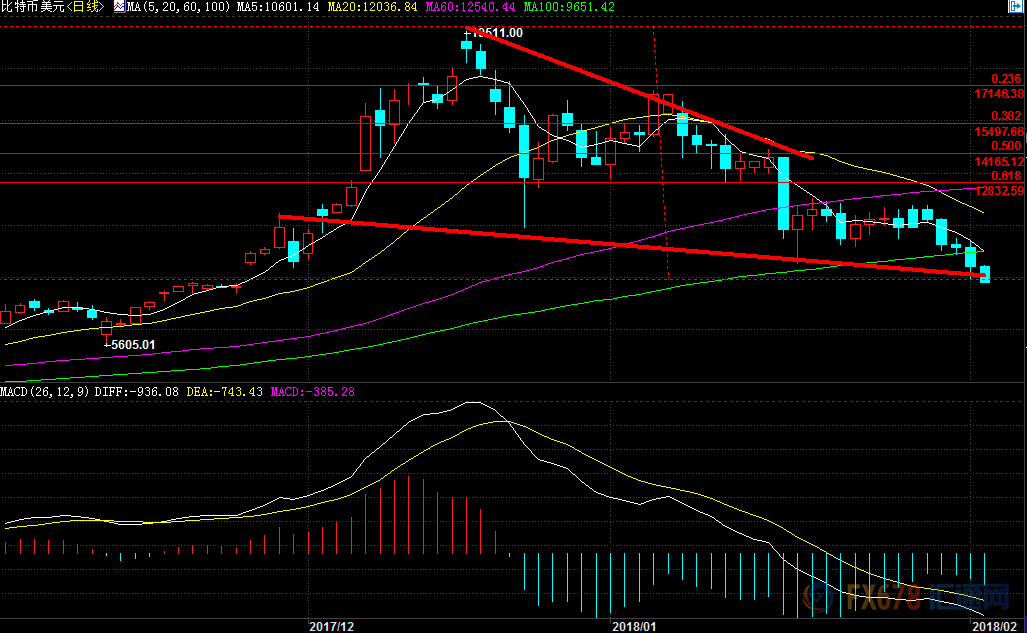Click the 14165.12 price label
This screenshot has height=633, width=1027.
999,162
